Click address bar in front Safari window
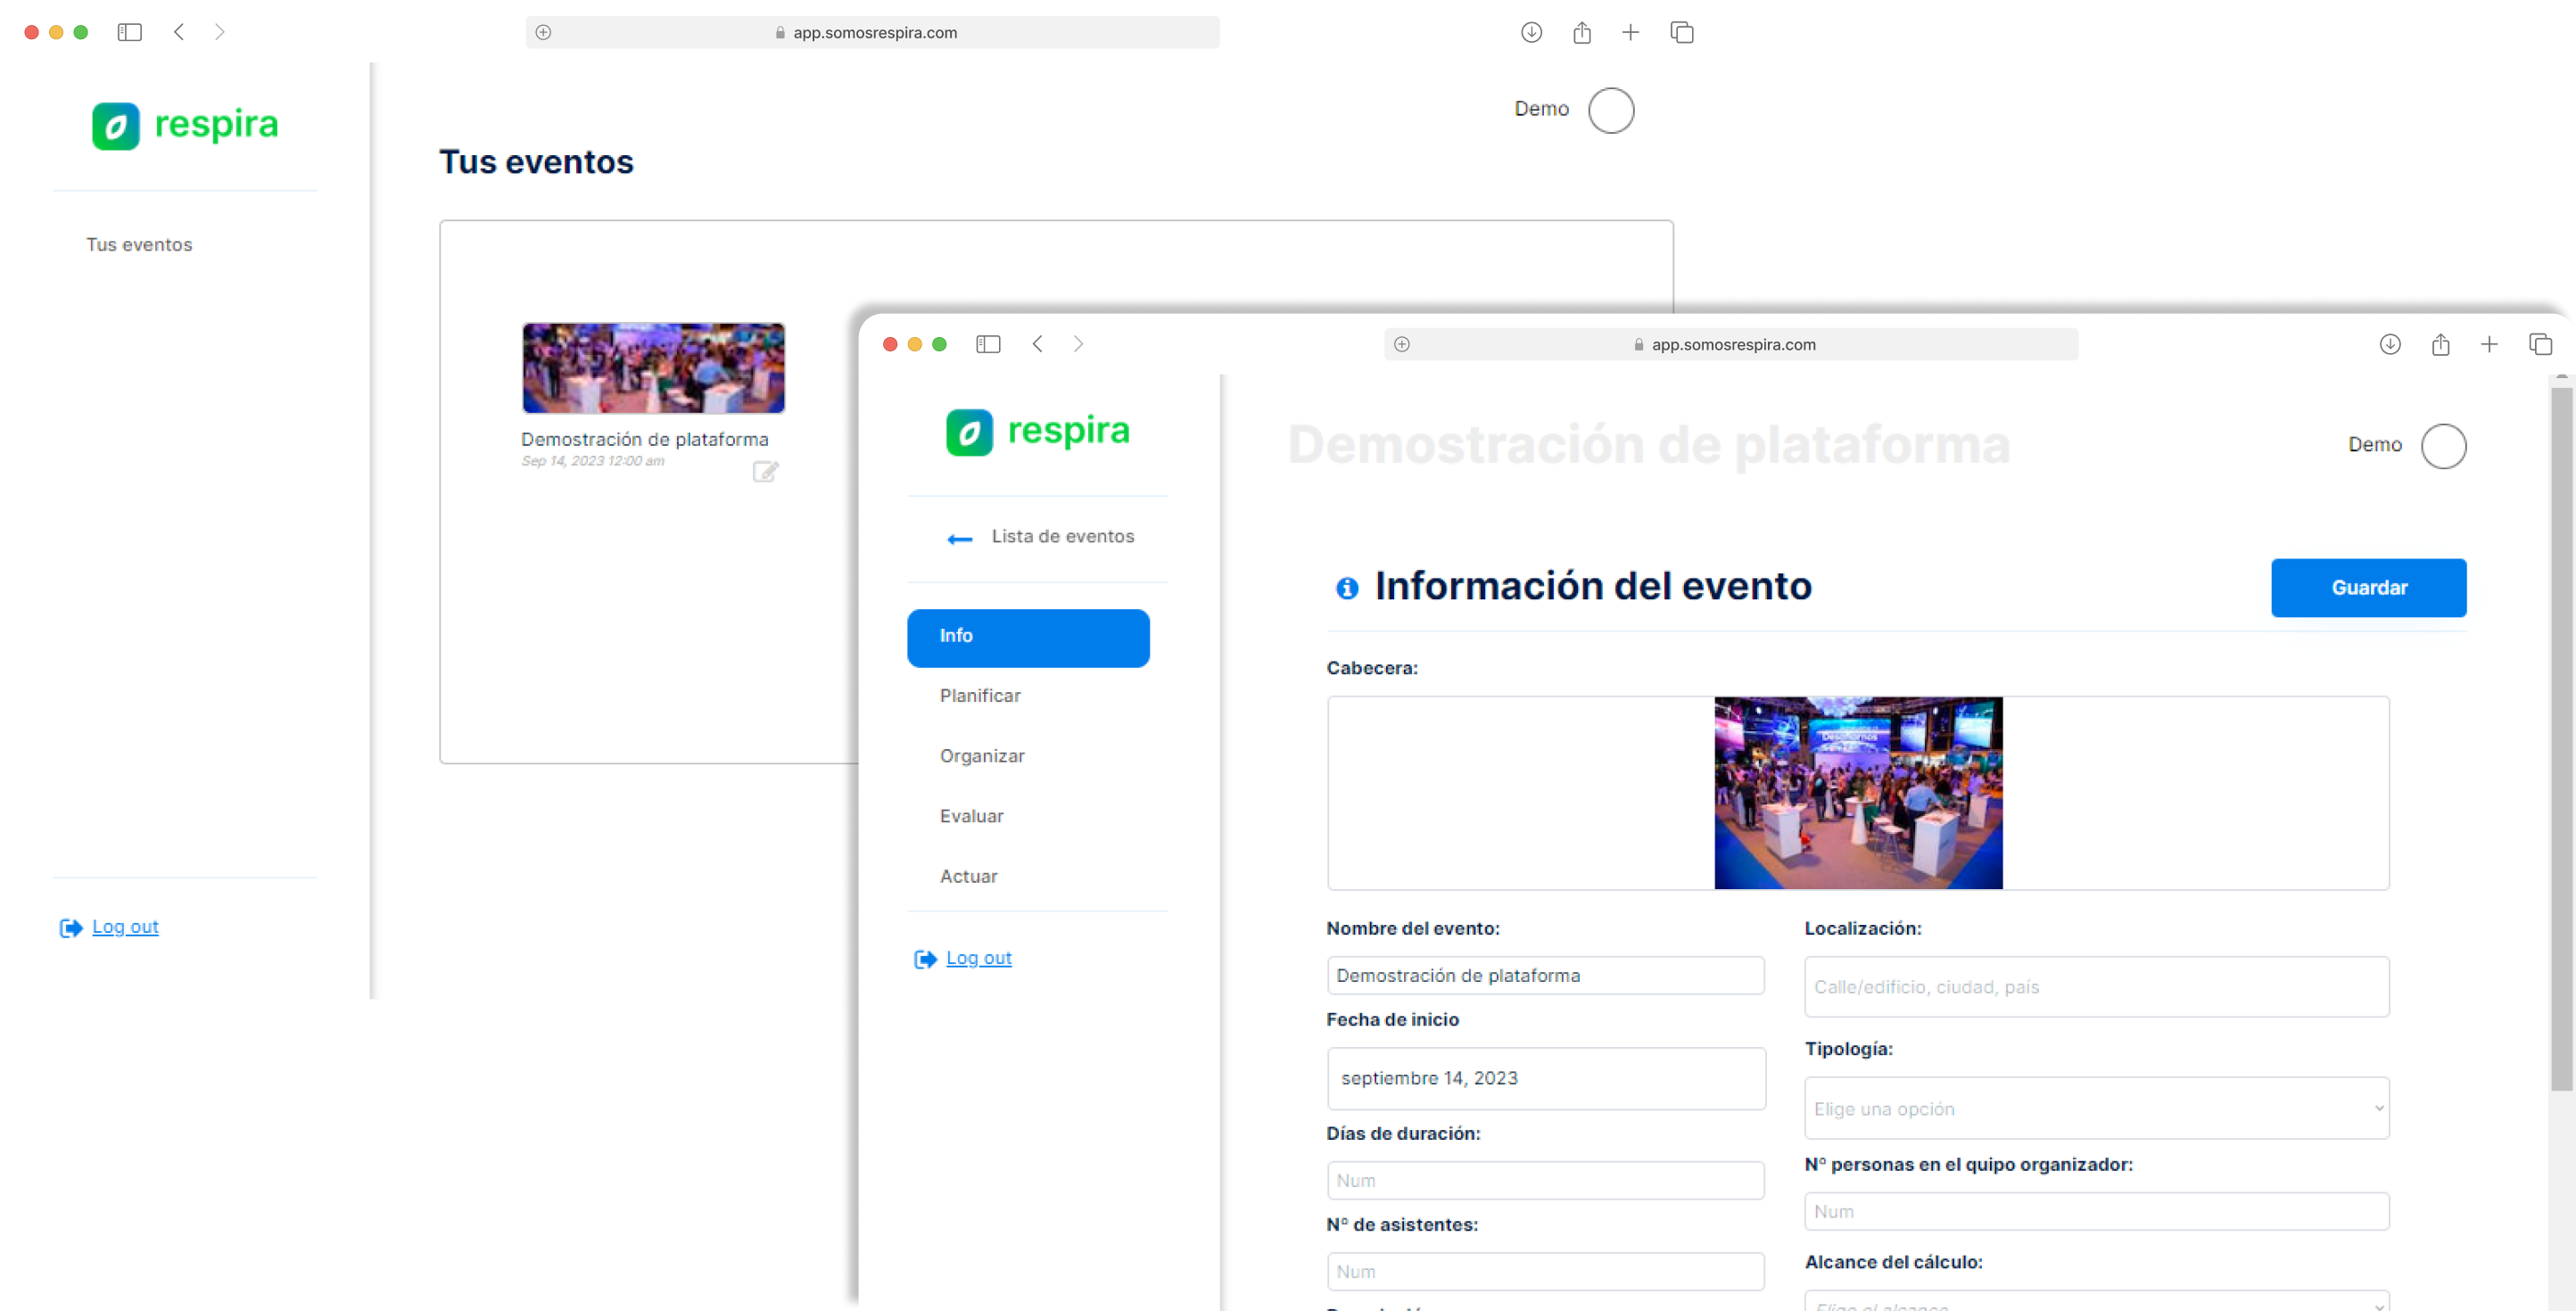 (1730, 344)
